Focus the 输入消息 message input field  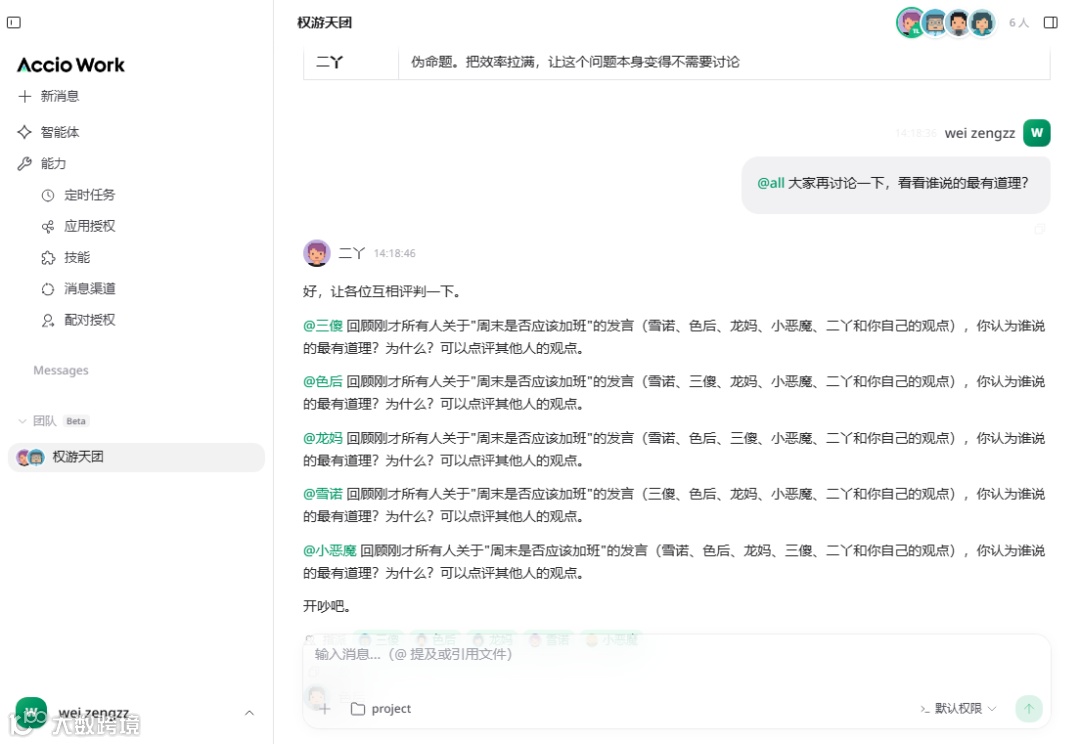tap(676, 654)
